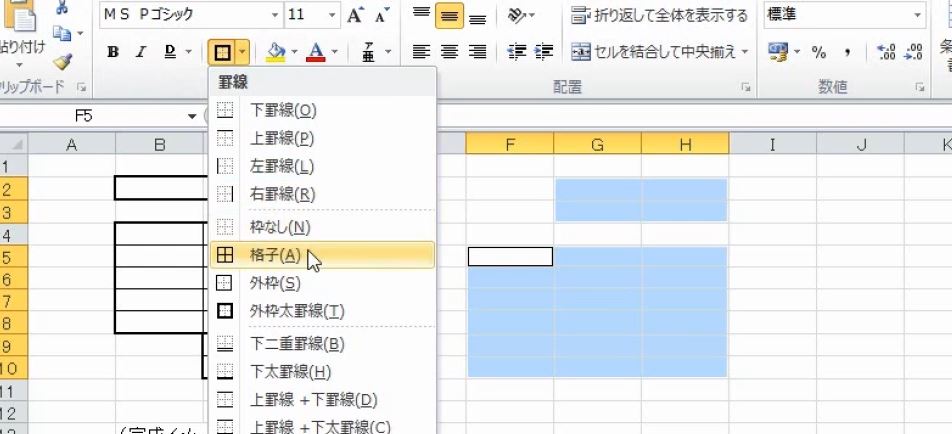Open the 配置 alignment dialog launcher

(x=746, y=87)
